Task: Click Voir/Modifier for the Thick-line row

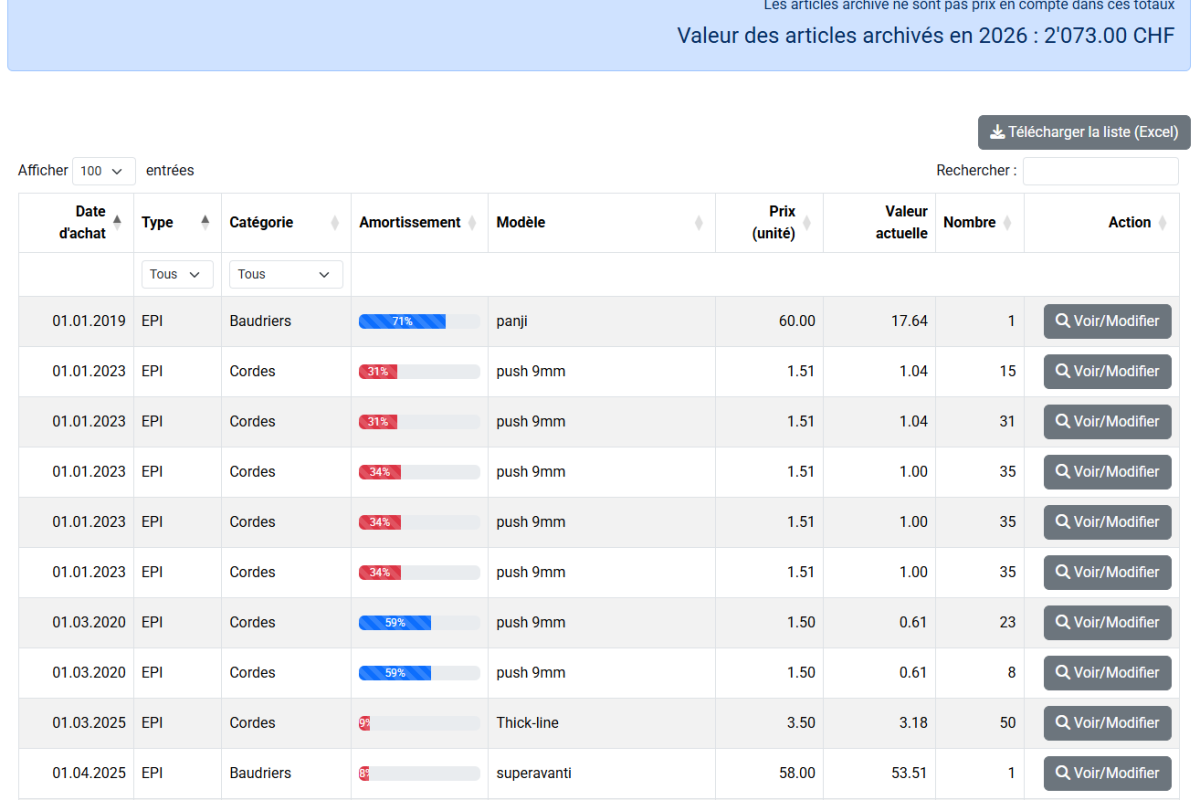Action: click(1107, 723)
